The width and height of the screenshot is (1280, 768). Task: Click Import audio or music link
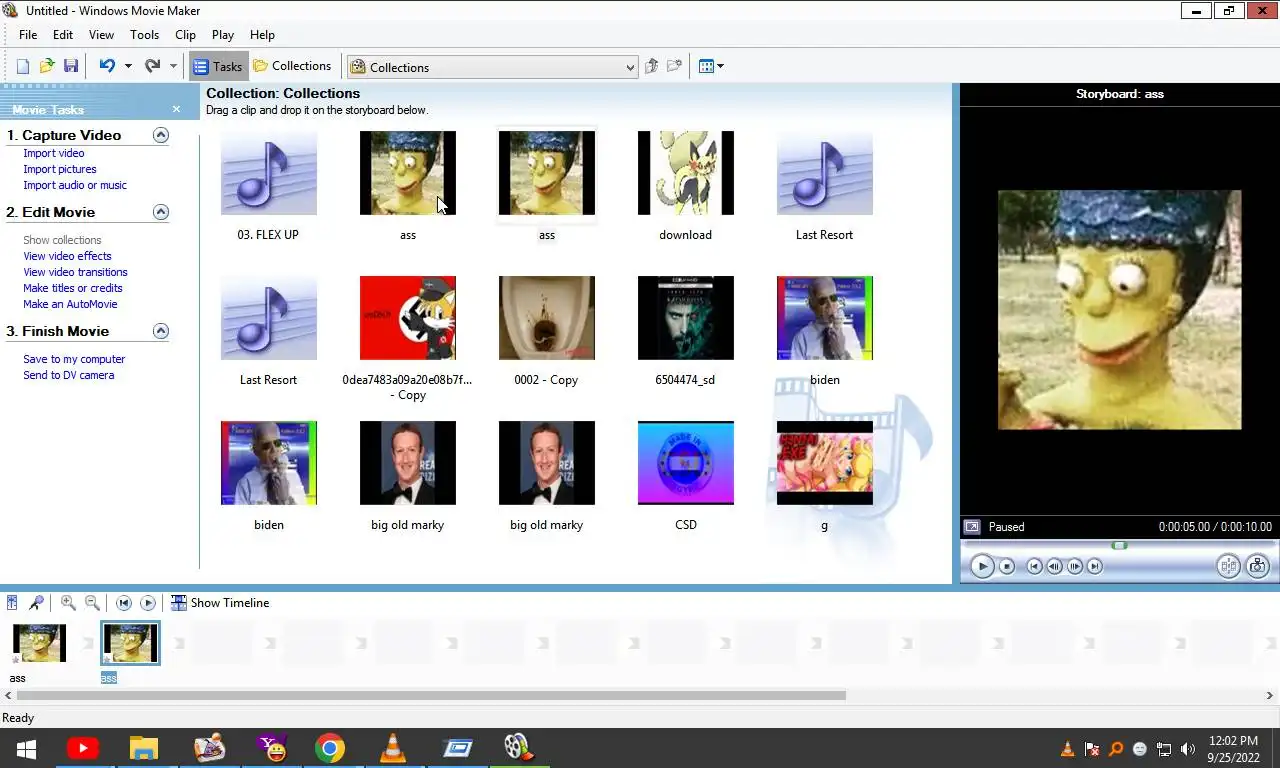pyautogui.click(x=75, y=185)
